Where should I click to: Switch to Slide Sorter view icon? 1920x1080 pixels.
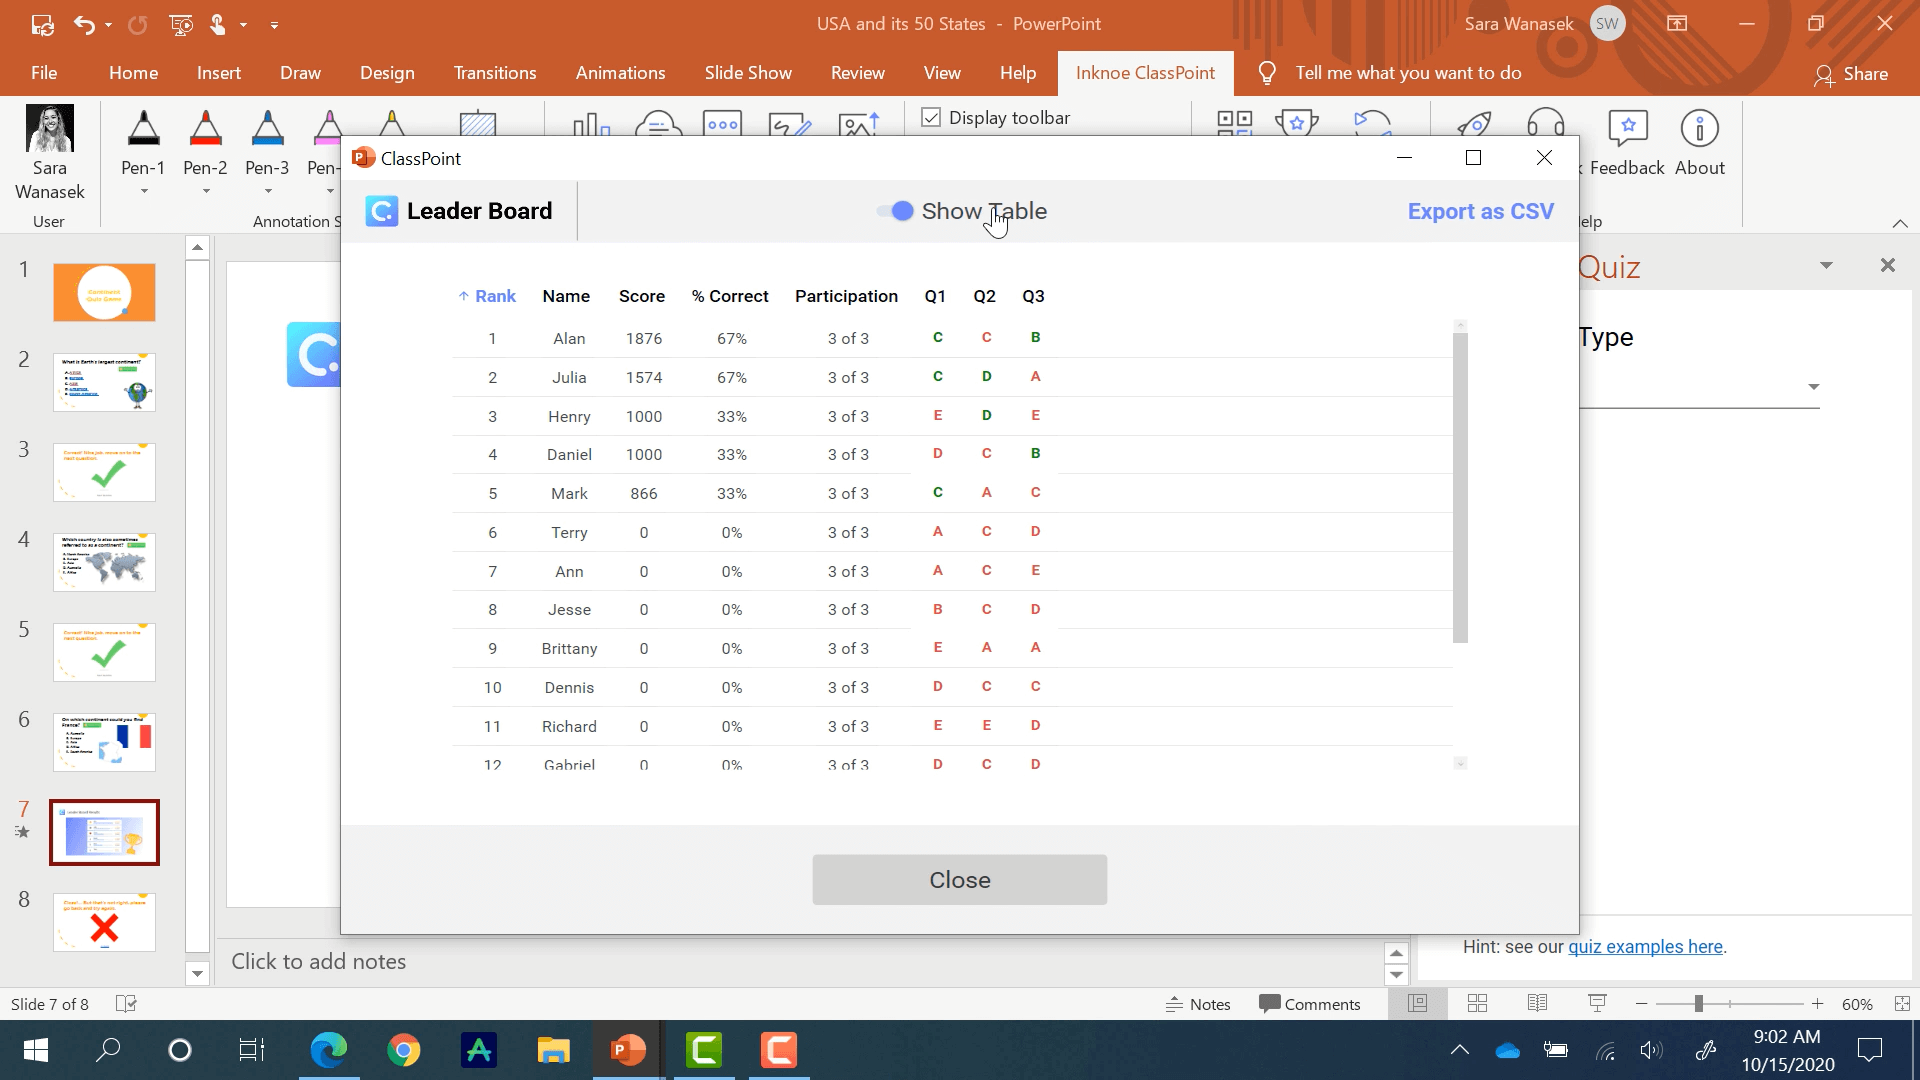point(1477,1004)
